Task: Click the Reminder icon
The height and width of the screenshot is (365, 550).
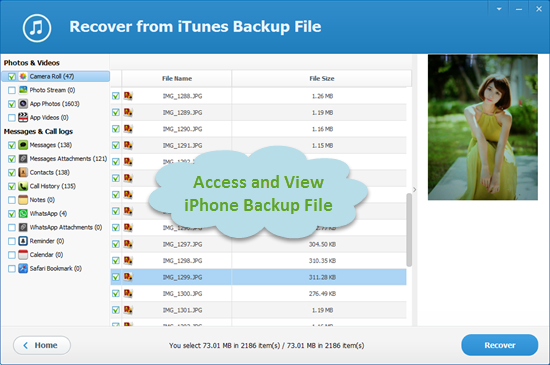Action: coord(23,241)
